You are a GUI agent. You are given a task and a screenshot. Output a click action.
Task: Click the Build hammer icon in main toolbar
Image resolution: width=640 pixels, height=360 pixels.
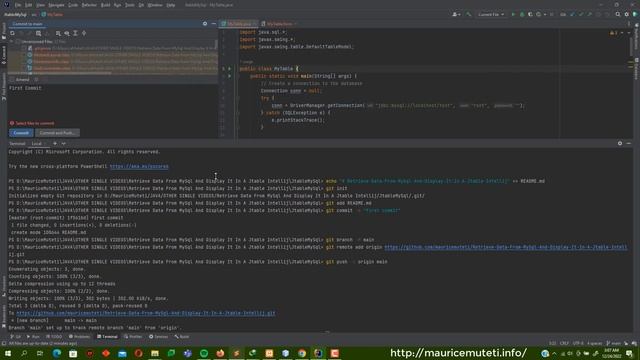click(x=469, y=14)
